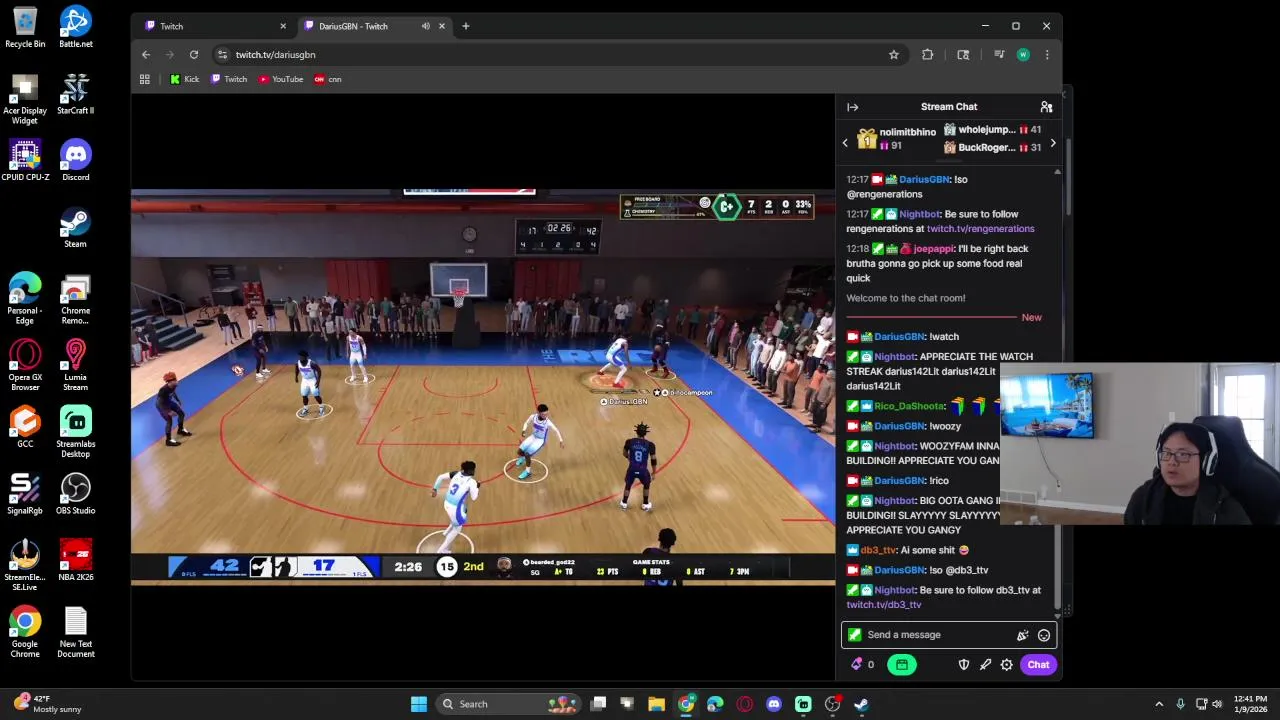Go forward in browser history
The width and height of the screenshot is (1280, 720).
[170, 55]
